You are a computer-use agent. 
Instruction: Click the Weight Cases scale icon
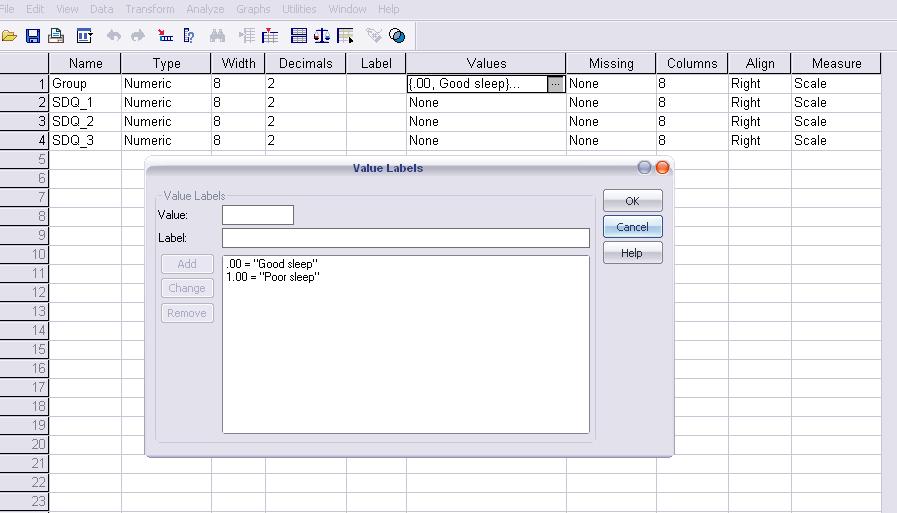click(x=322, y=36)
